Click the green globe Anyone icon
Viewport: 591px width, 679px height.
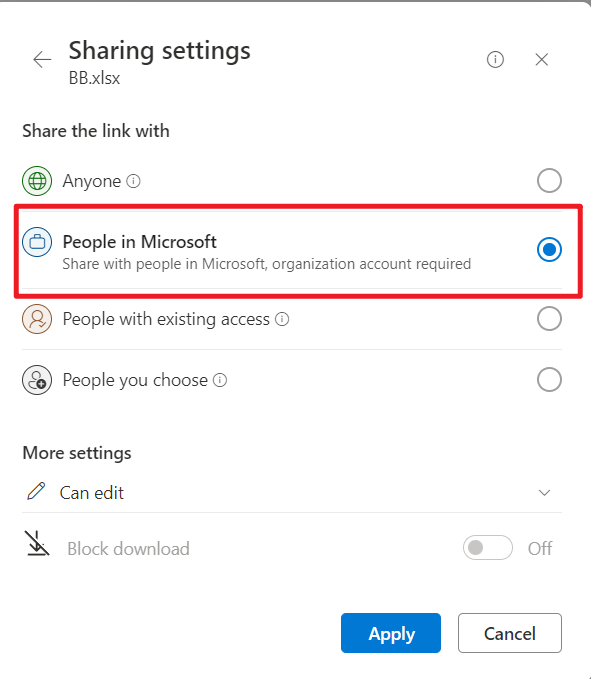pyautogui.click(x=37, y=181)
